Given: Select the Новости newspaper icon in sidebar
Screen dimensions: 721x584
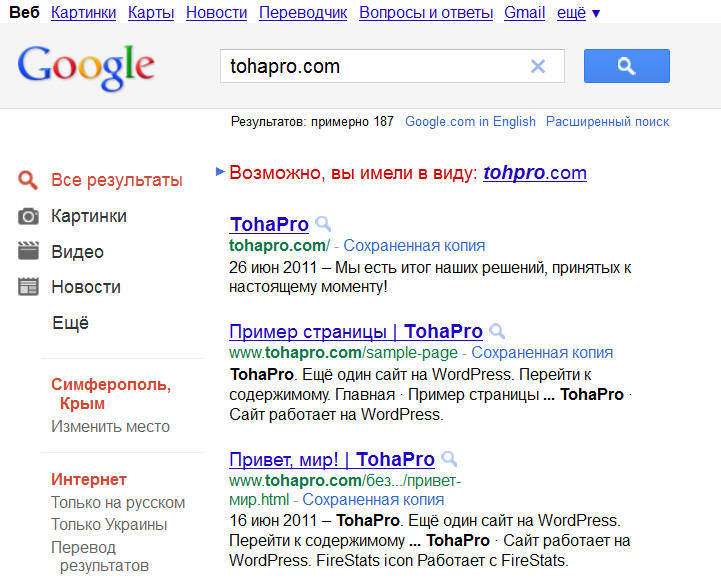Looking at the screenshot, I should [x=29, y=286].
